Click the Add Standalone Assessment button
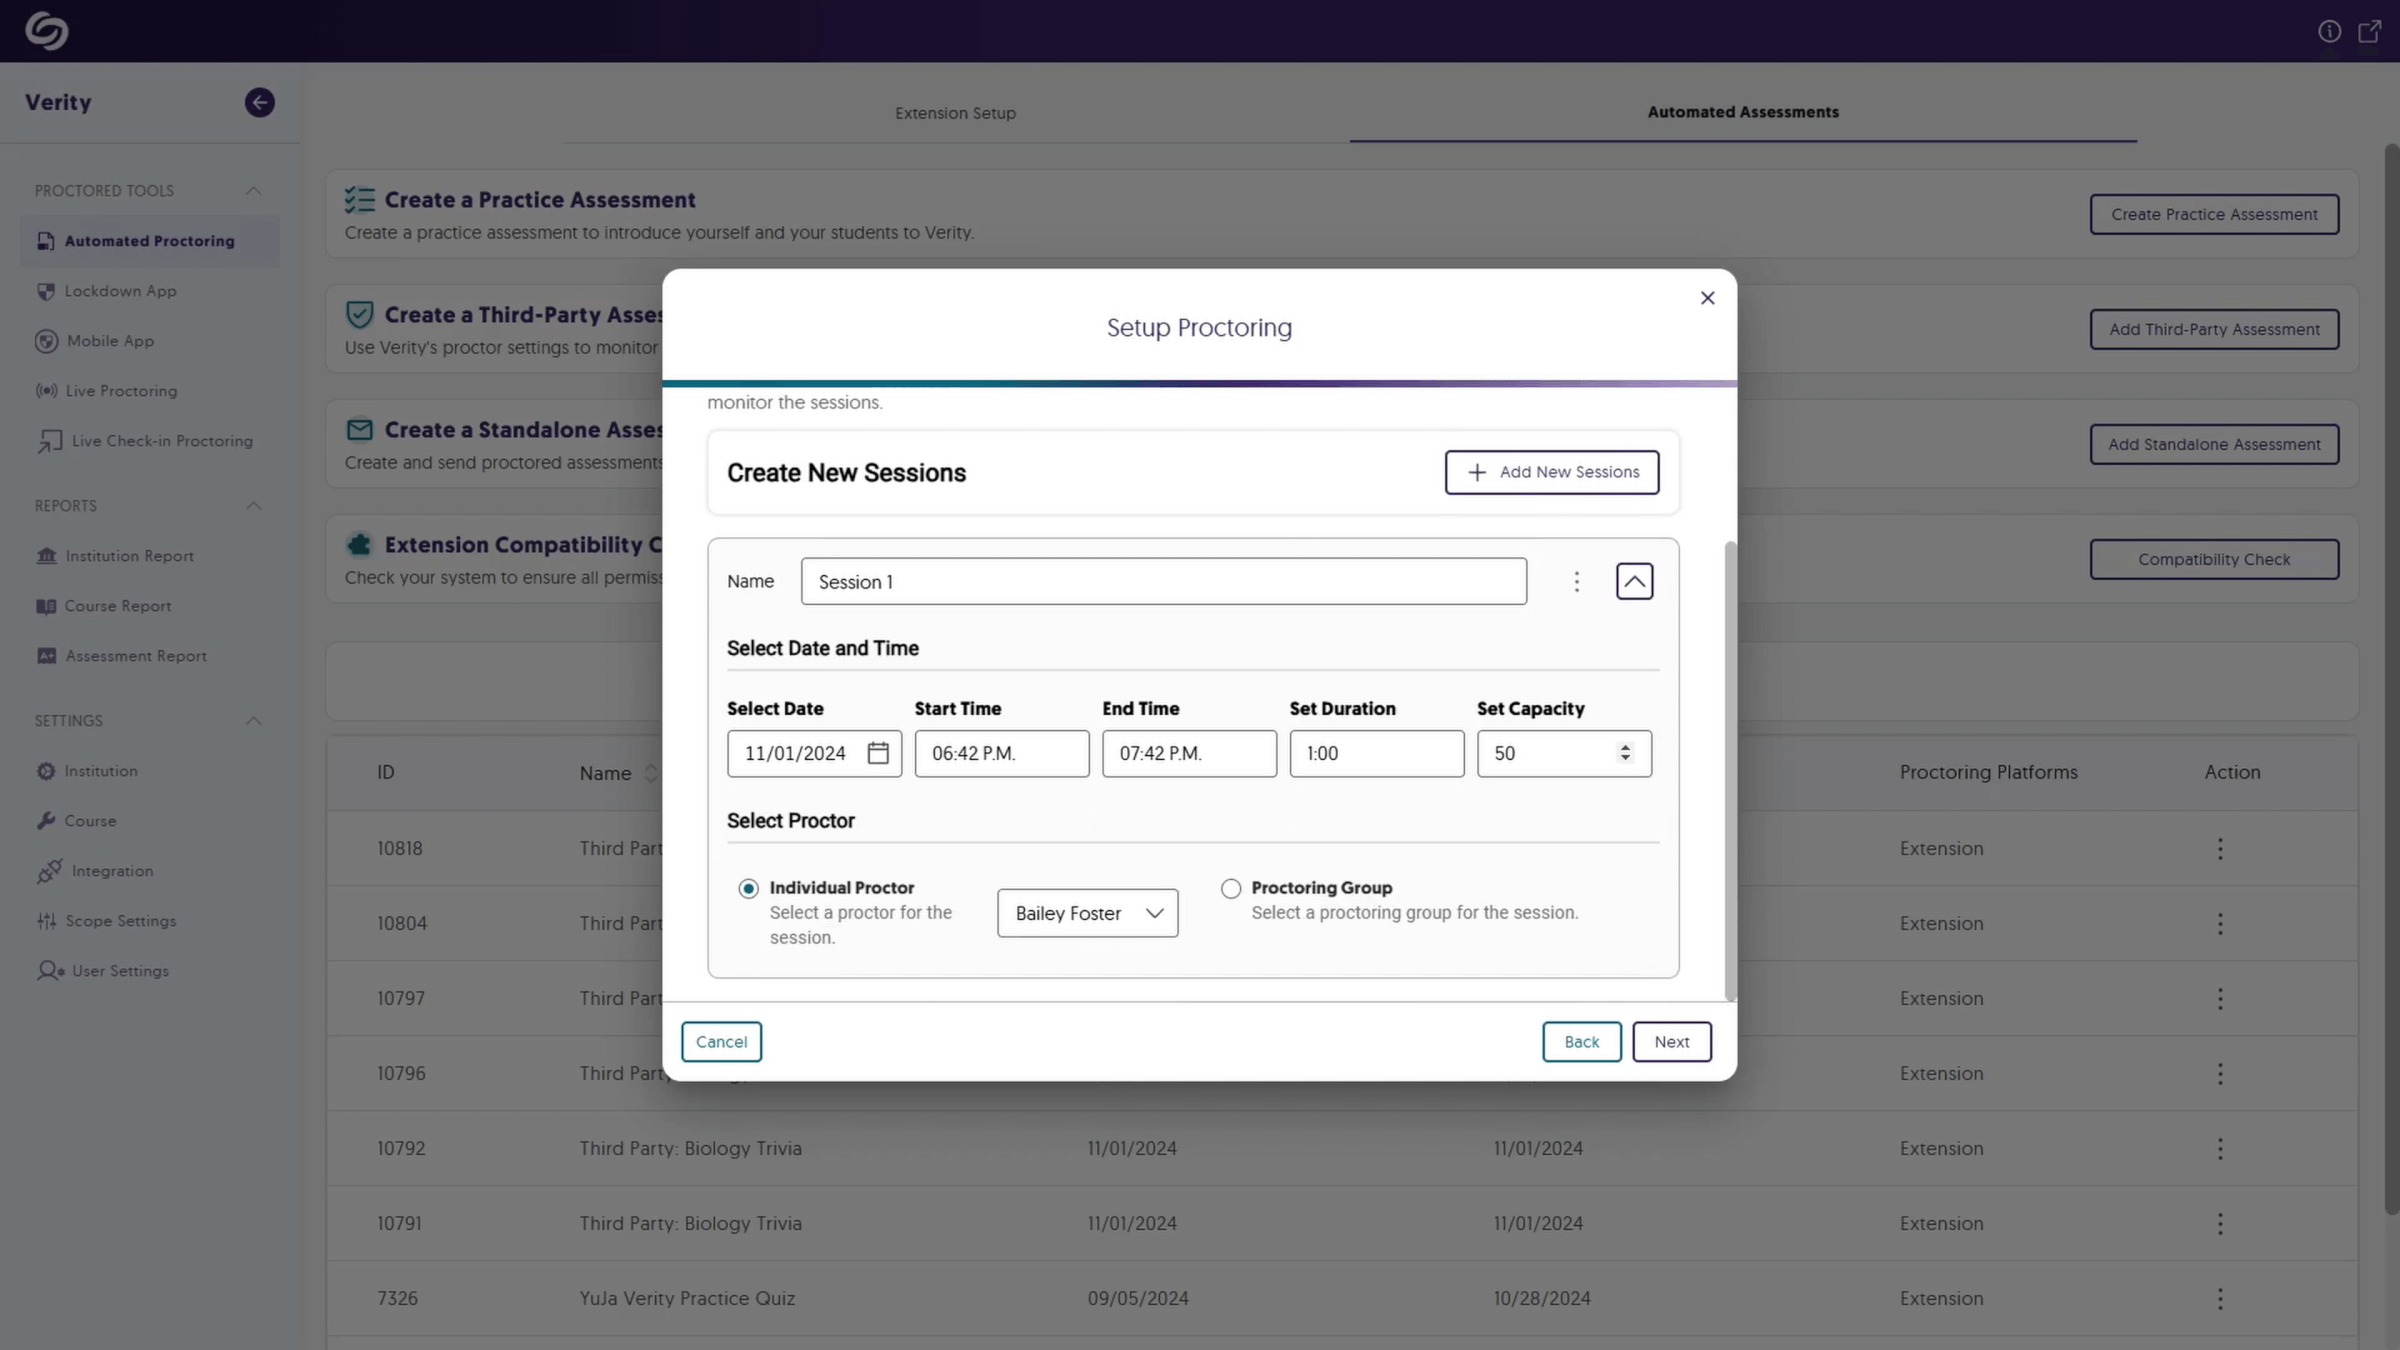 [x=2214, y=444]
